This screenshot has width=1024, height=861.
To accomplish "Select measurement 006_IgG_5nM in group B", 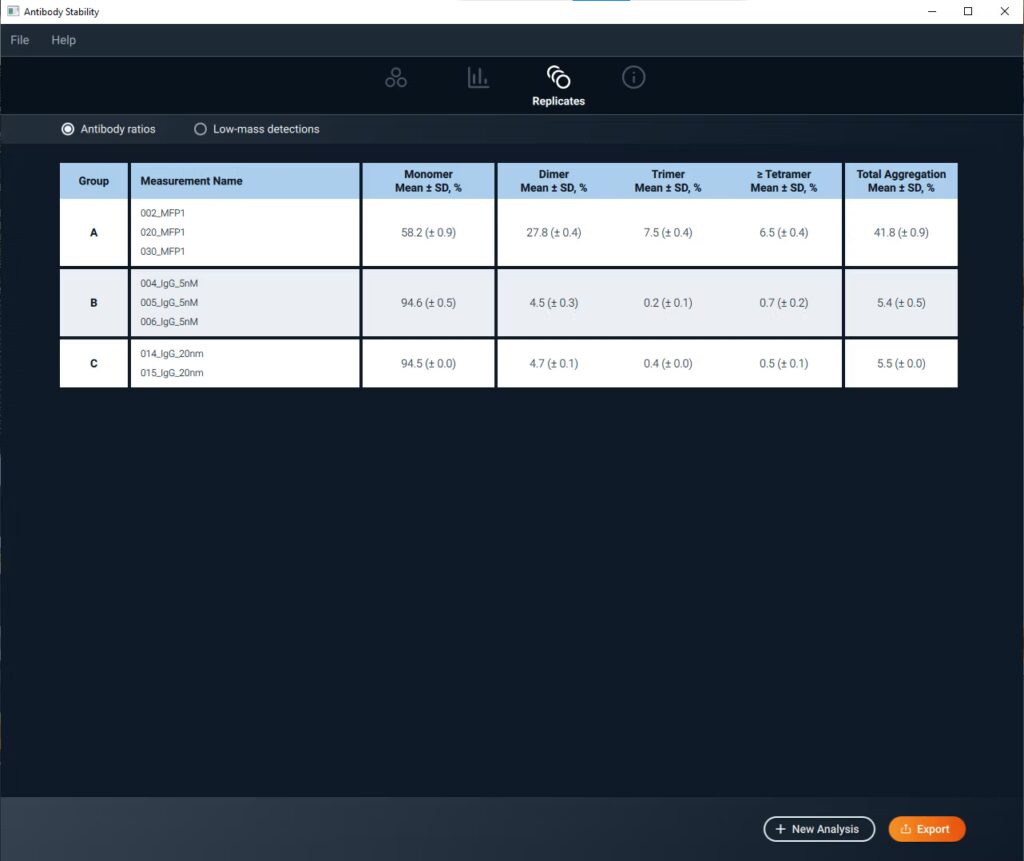I will (169, 322).
